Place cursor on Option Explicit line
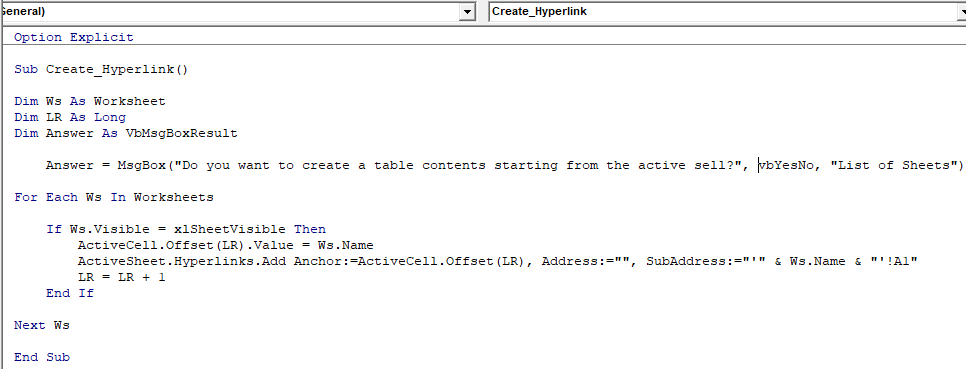The height and width of the screenshot is (369, 966). [x=73, y=37]
